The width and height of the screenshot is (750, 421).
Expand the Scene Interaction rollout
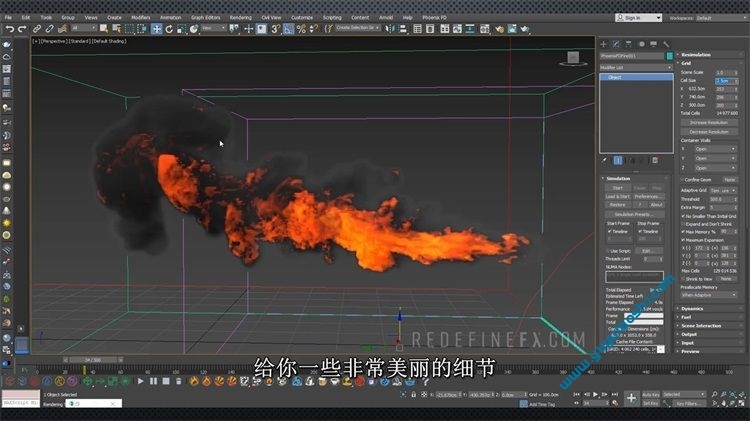pos(701,326)
